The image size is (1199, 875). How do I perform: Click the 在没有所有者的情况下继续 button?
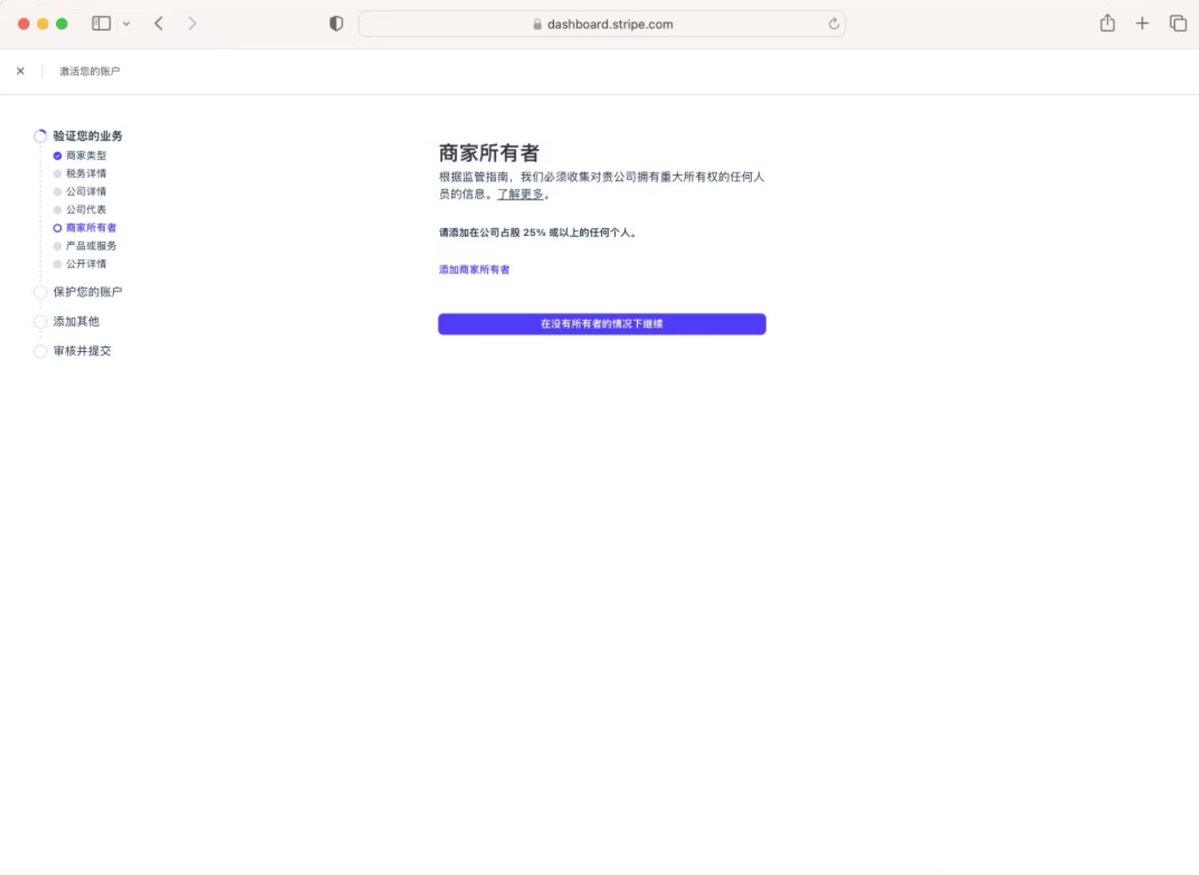[x=602, y=324]
